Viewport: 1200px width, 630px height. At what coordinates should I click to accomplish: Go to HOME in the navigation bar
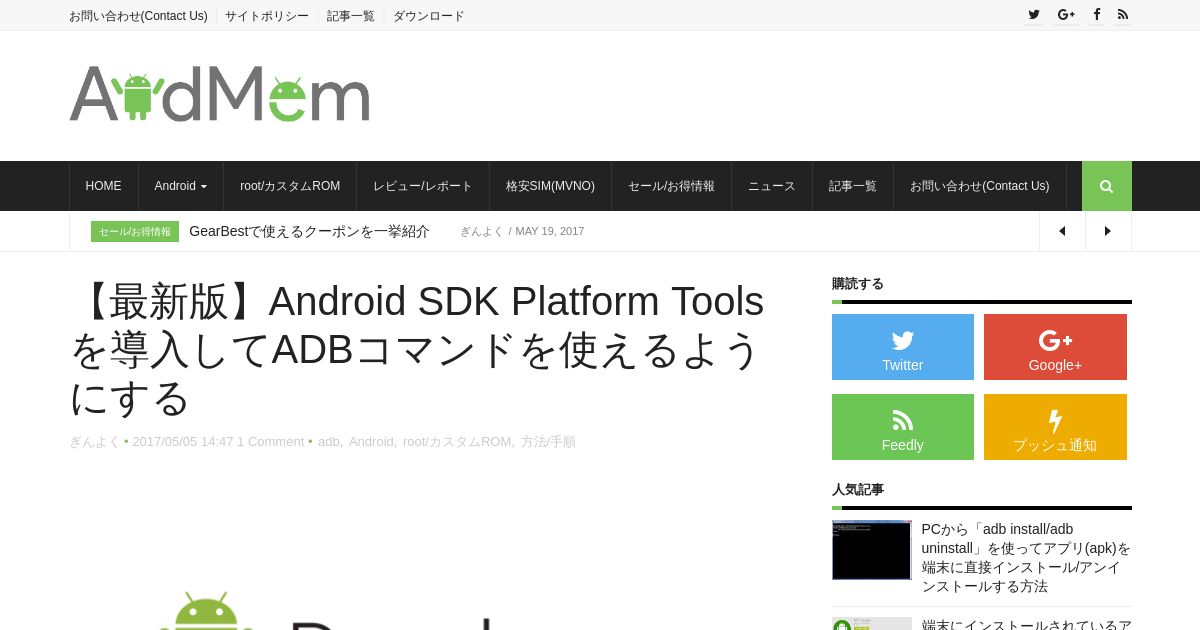[x=104, y=186]
